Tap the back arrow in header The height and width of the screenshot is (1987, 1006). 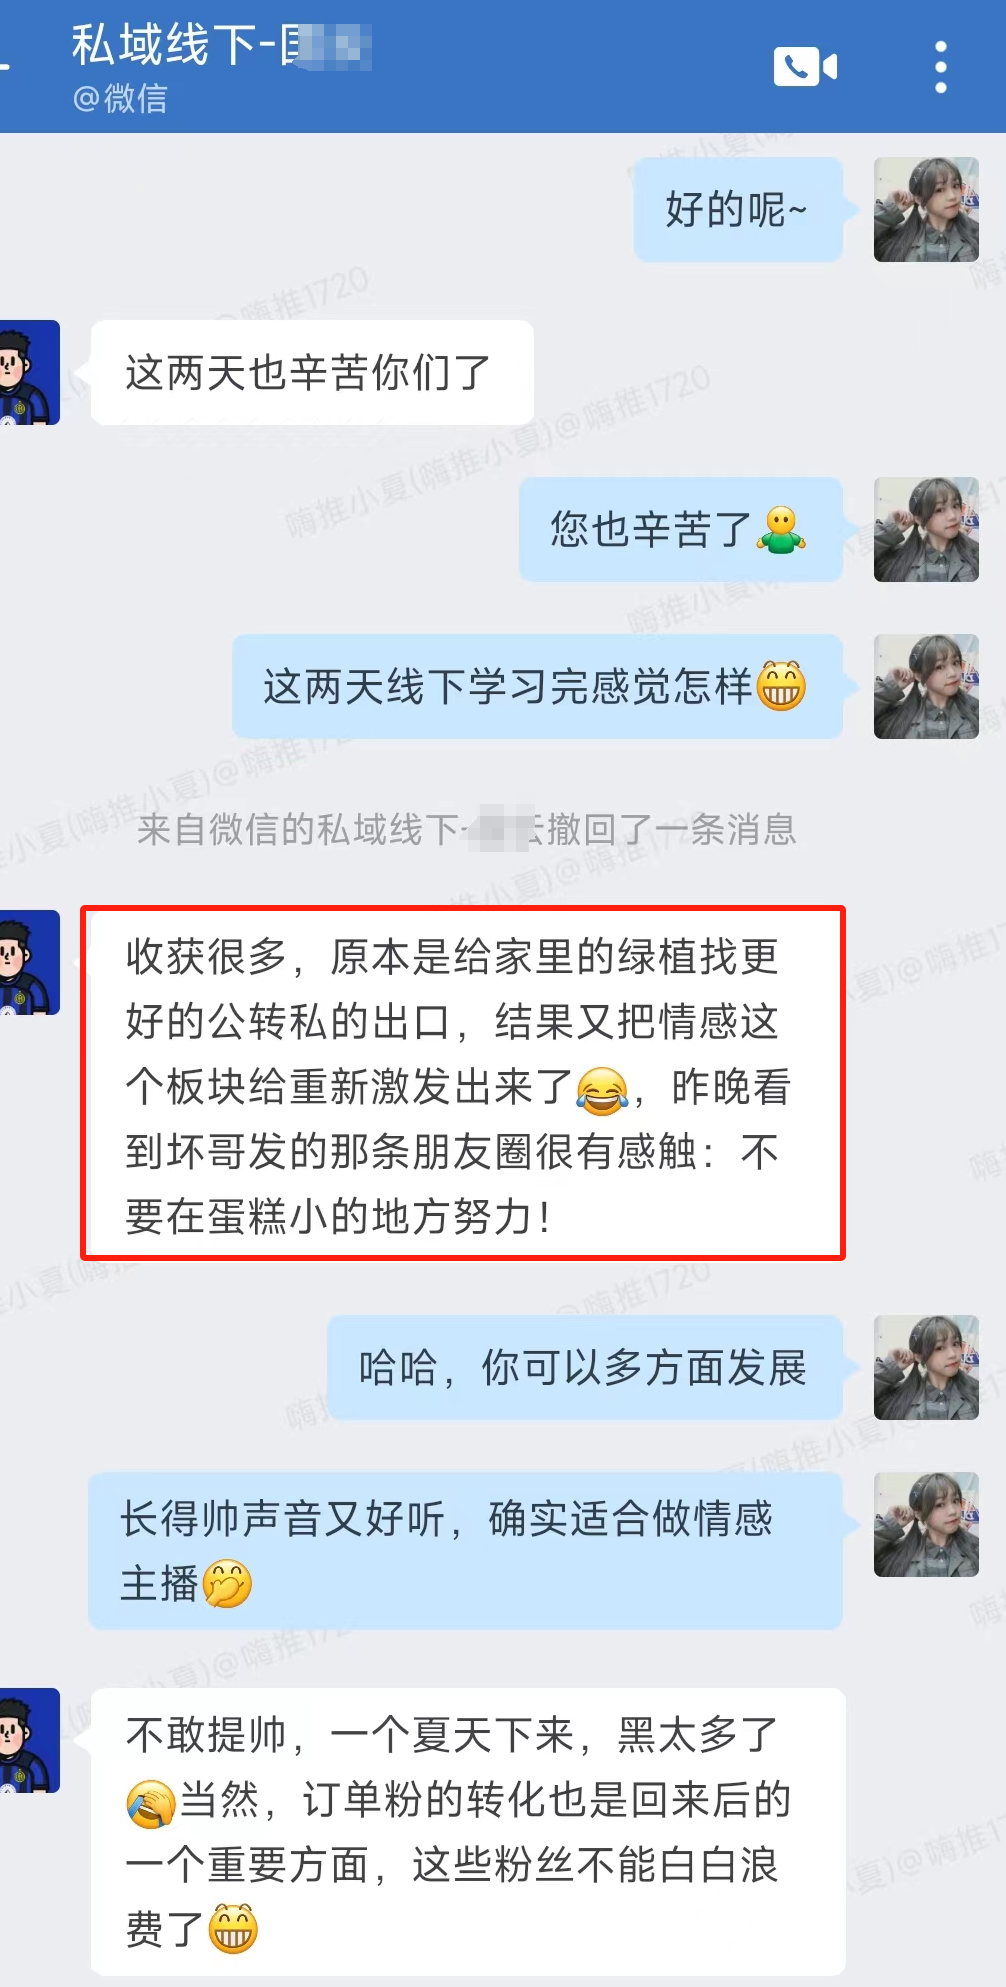point(4,67)
